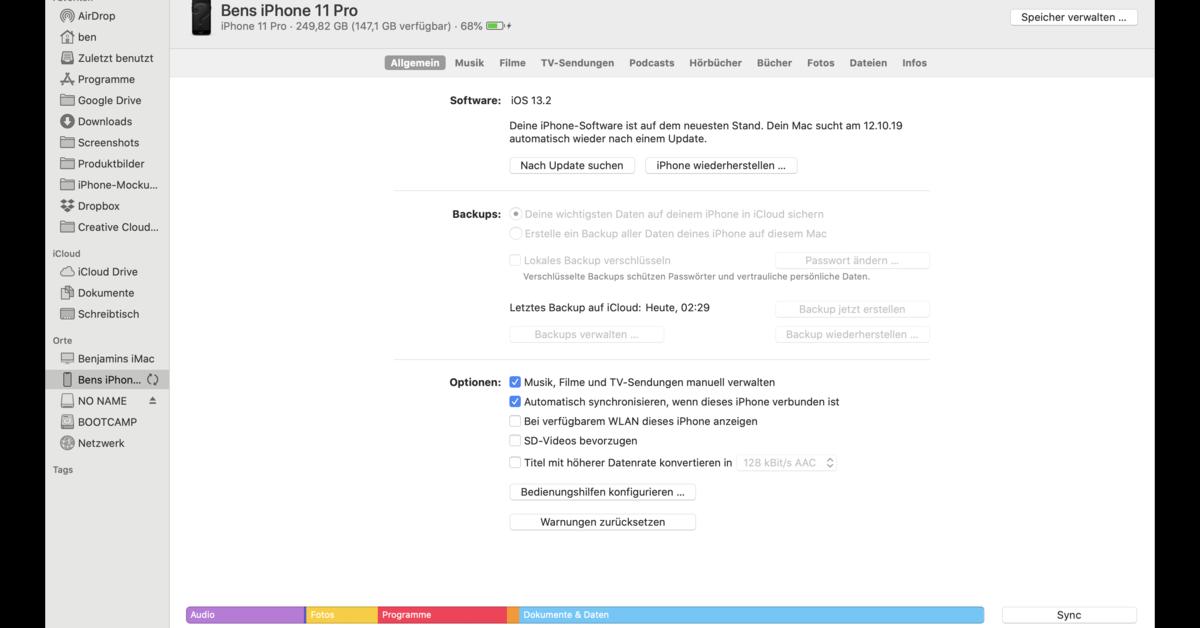Open the Infos tab
Screen dimensions: 1200x628
[x=914, y=63]
